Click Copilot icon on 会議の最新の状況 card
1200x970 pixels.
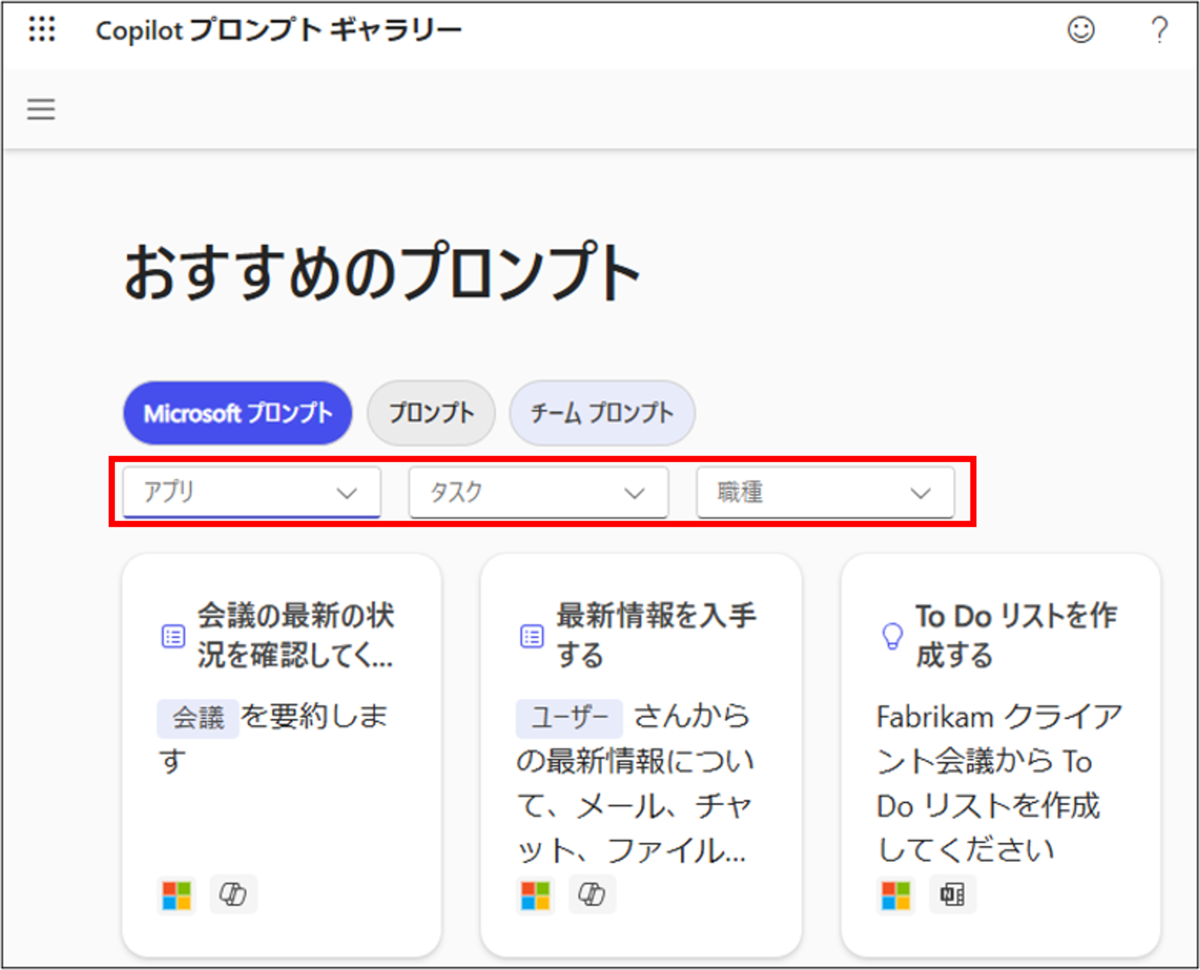pyautogui.click(x=234, y=895)
